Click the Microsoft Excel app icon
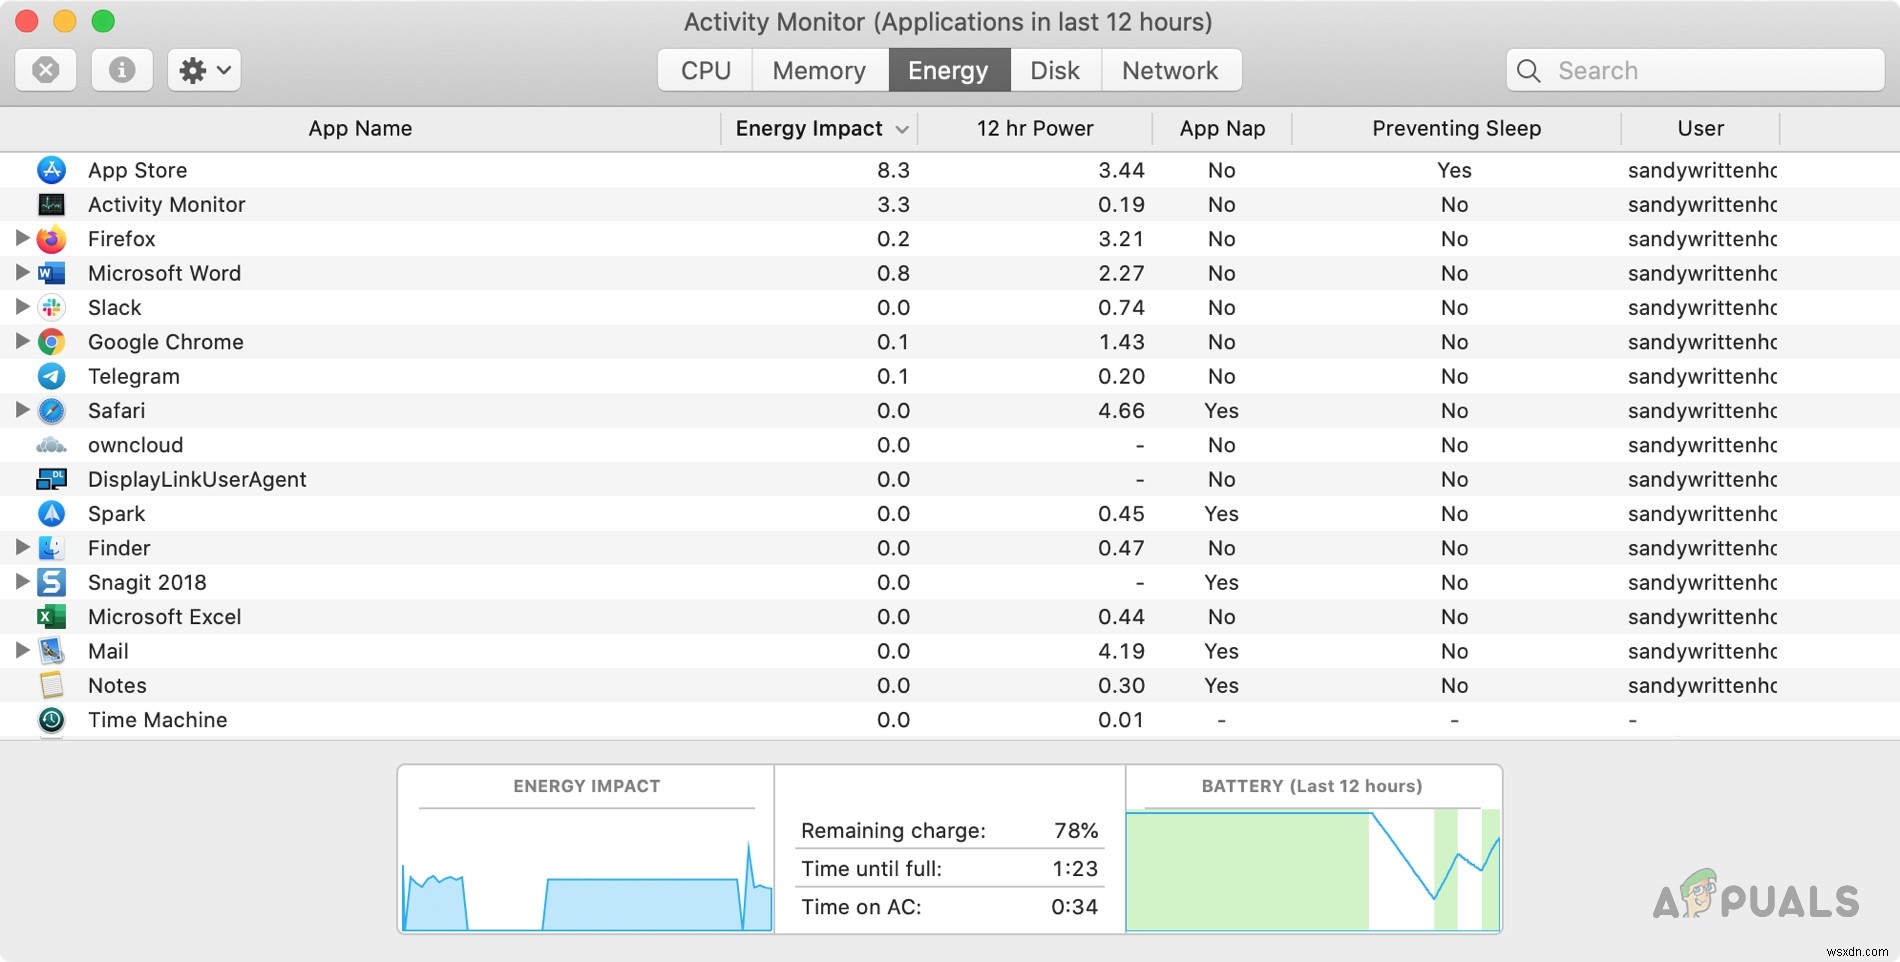 (50, 616)
